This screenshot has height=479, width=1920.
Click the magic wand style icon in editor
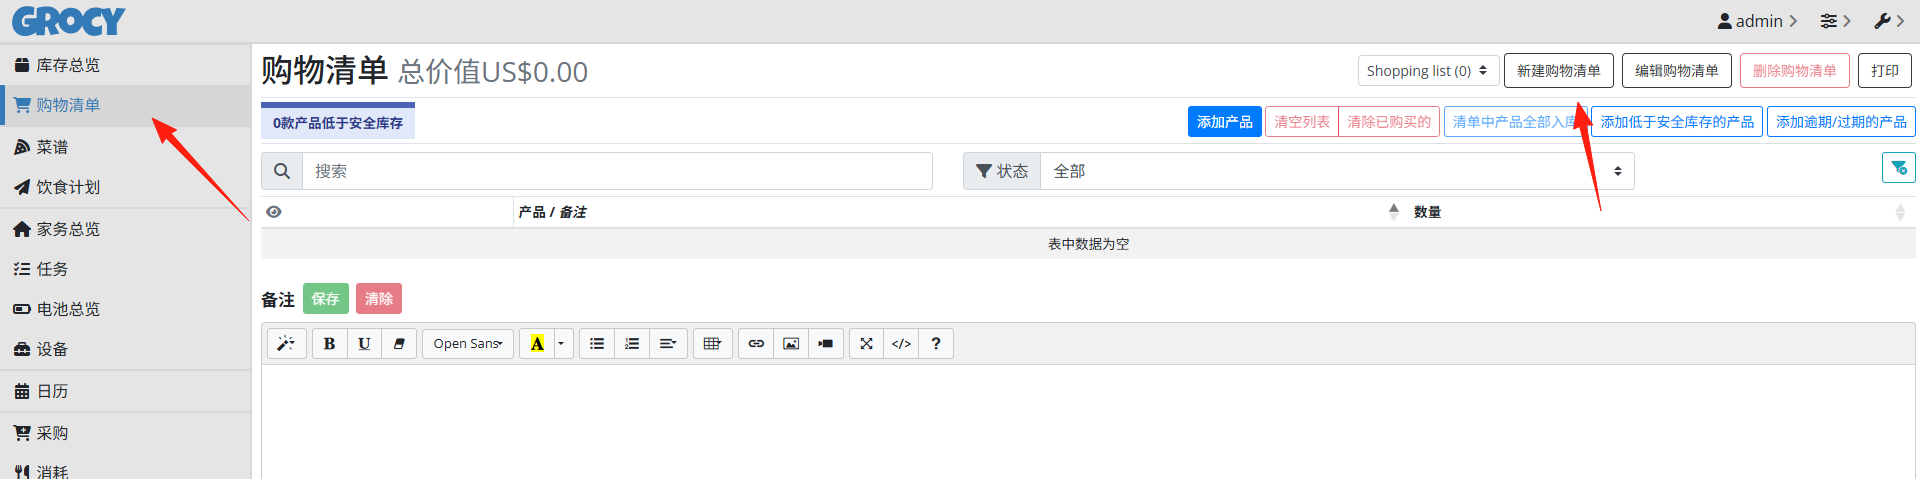coord(286,344)
